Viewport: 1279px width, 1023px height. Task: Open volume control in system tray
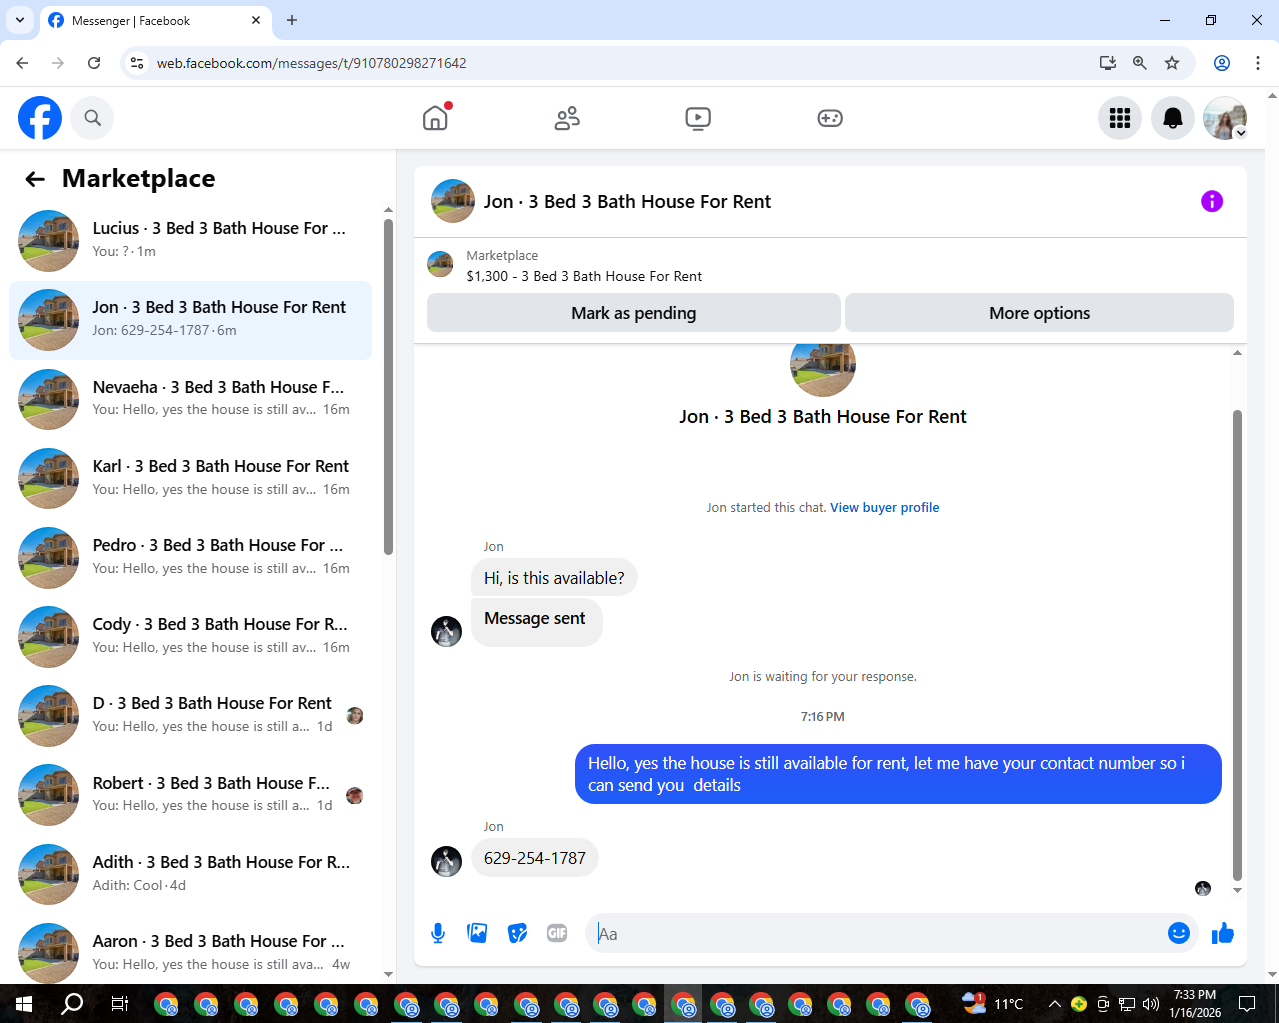click(x=1151, y=1003)
